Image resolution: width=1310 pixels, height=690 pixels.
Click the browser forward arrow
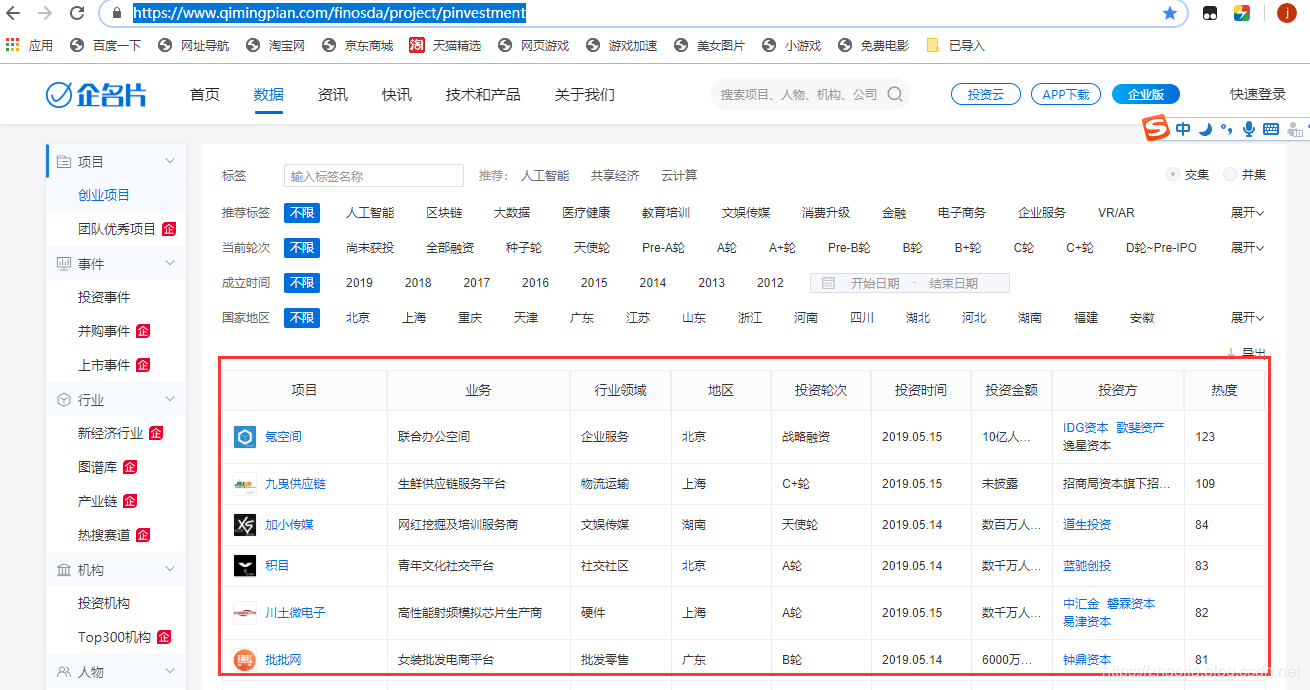click(45, 13)
